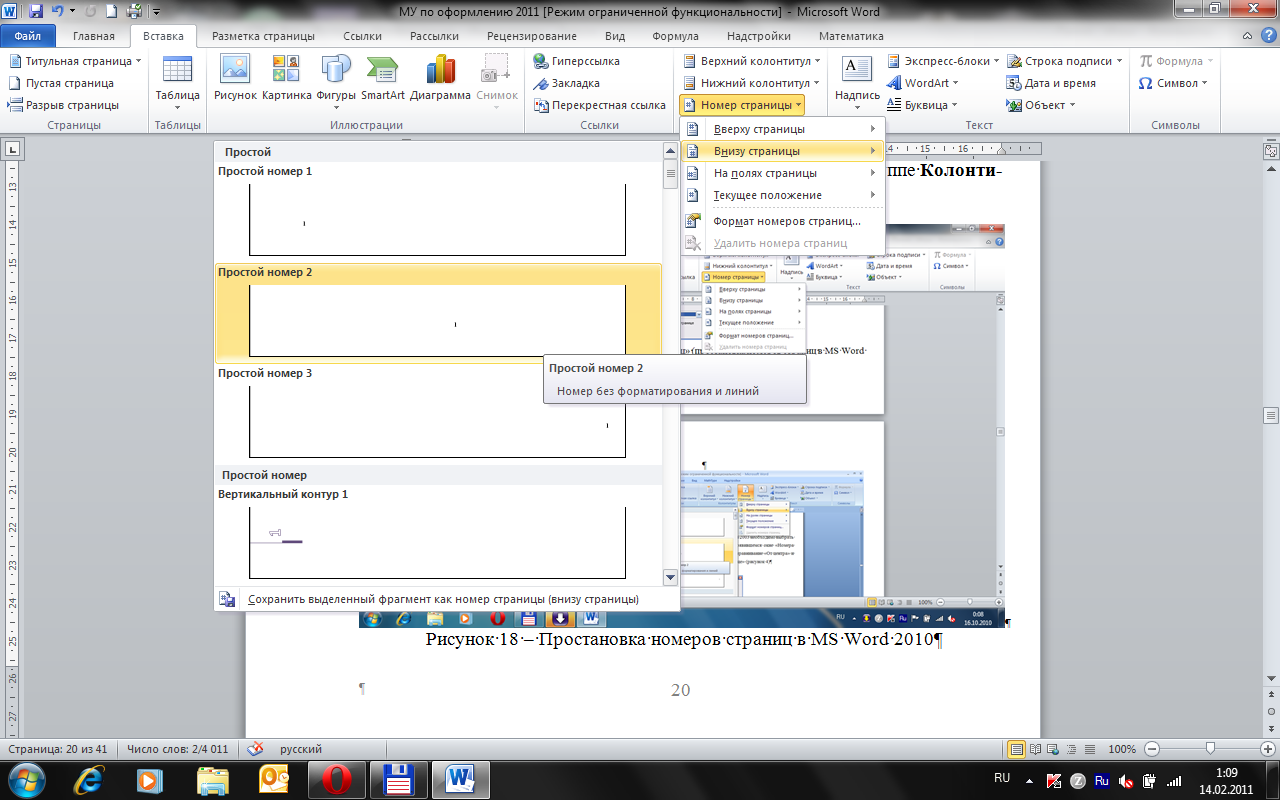Open Internet Explorer from the taskbar

click(91, 779)
